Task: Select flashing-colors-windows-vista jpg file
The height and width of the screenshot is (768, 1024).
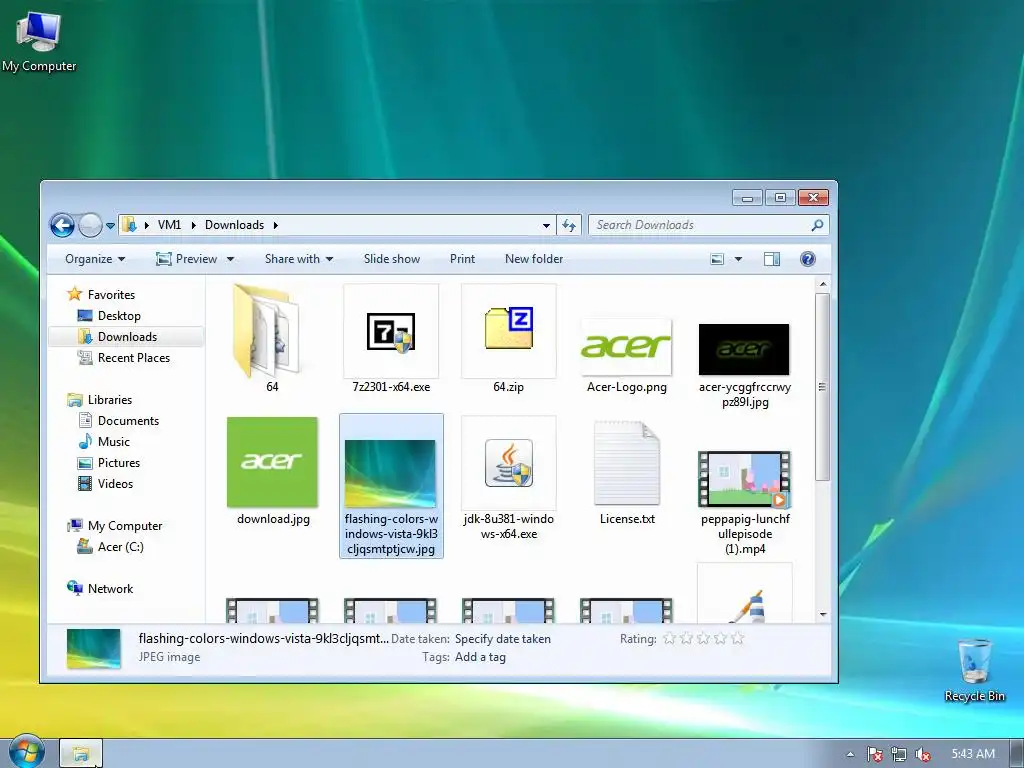Action: pos(391,486)
